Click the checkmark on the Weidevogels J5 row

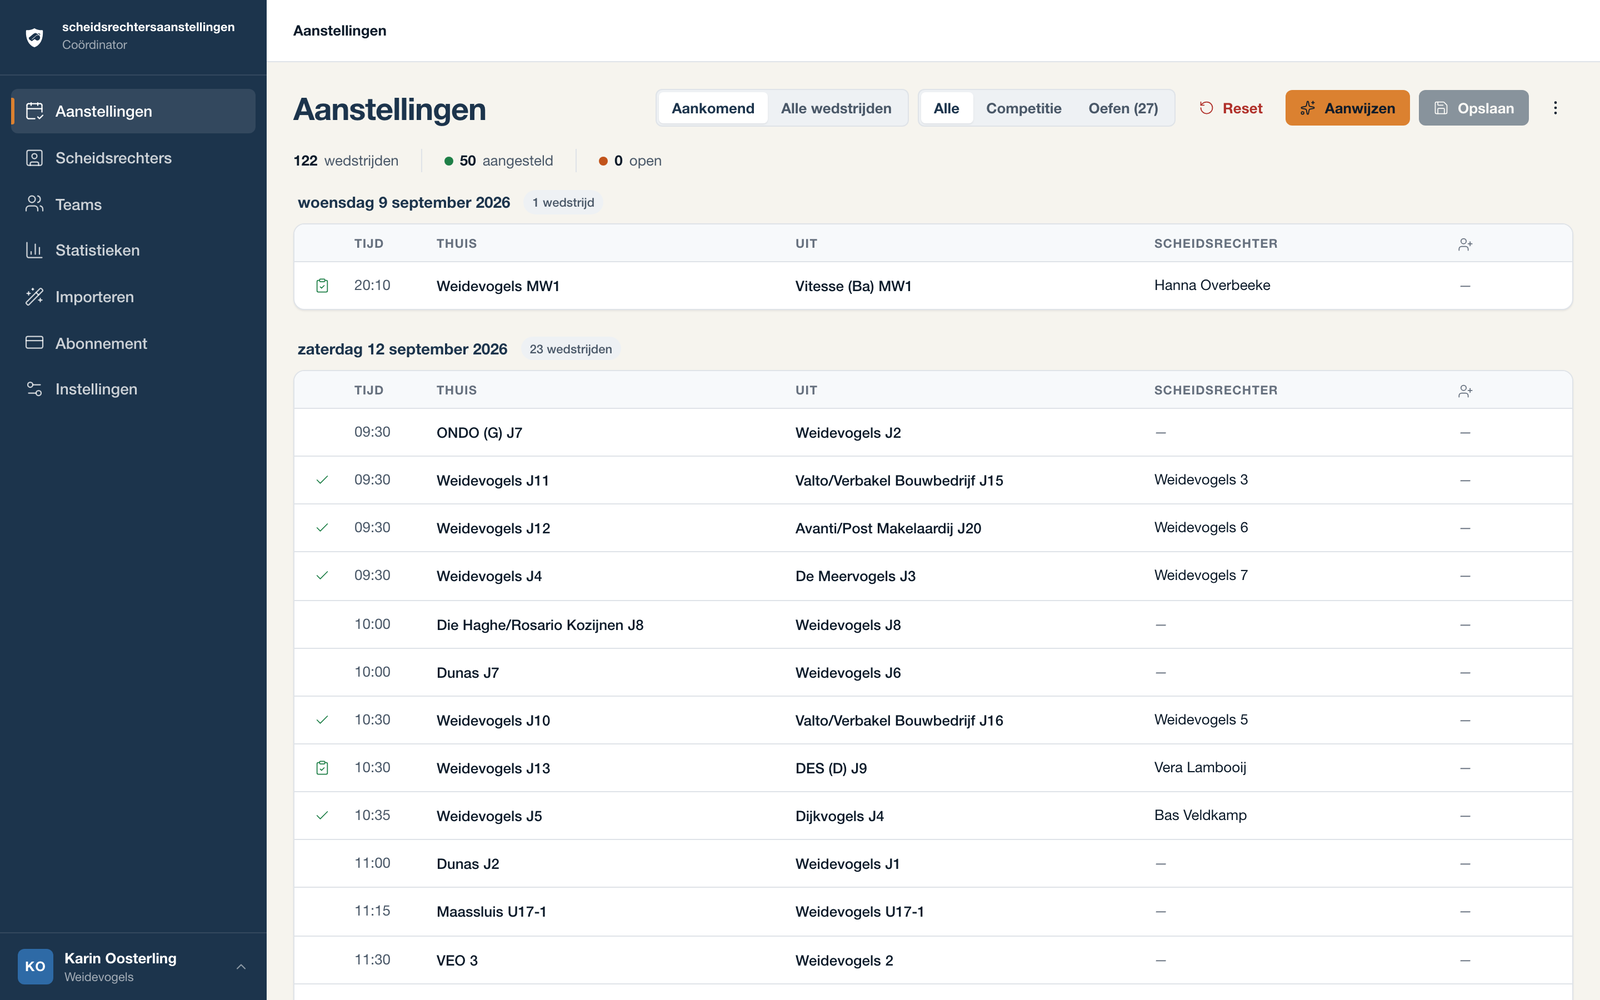322,816
